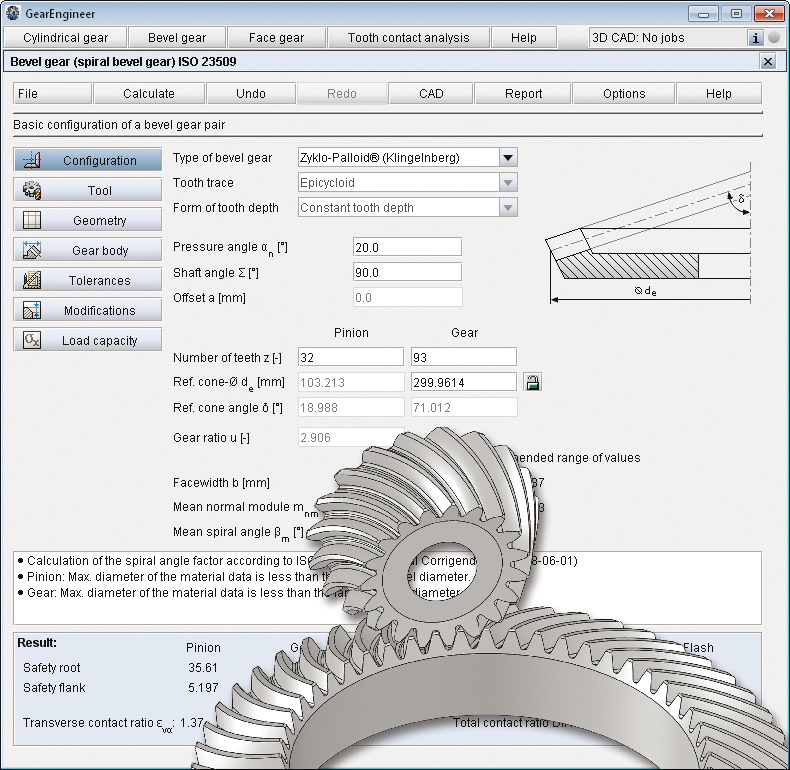Click the Gear Ref. cone angle field 71.012

pos(464,408)
